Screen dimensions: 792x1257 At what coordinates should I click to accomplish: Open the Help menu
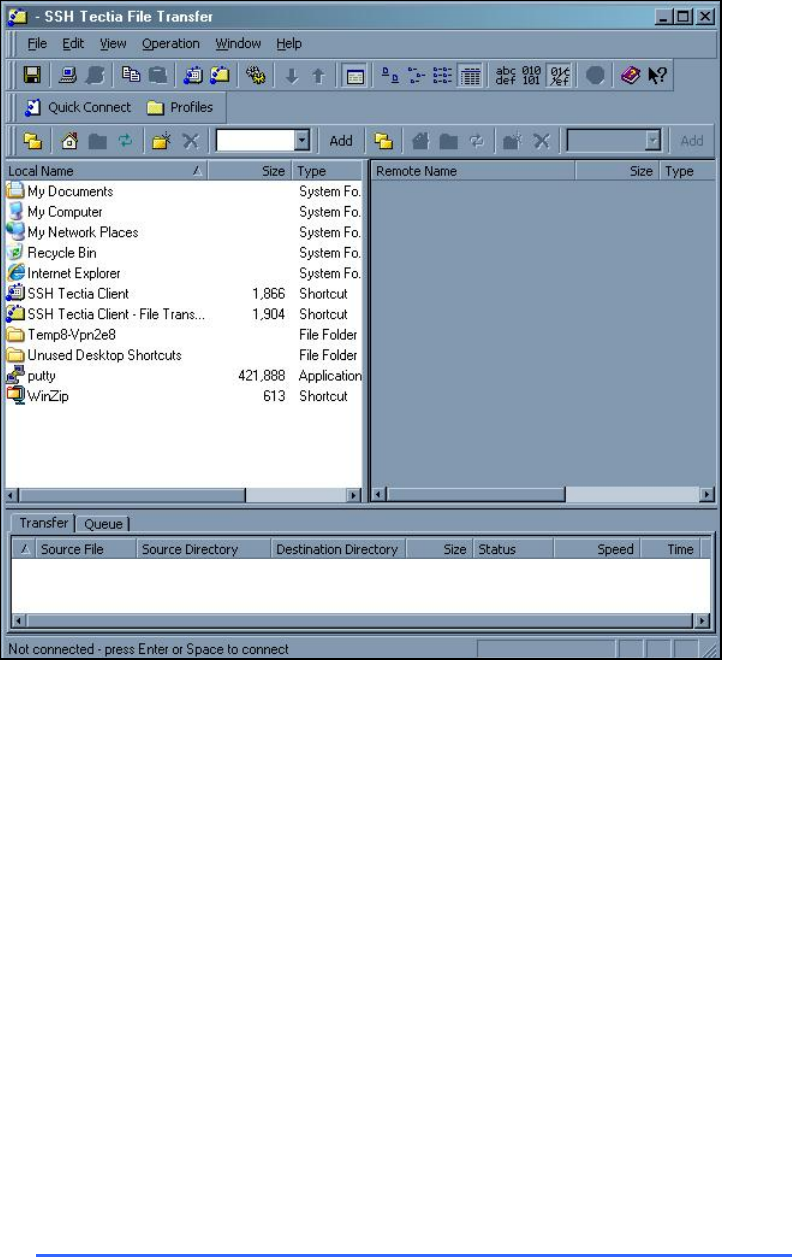(289, 44)
